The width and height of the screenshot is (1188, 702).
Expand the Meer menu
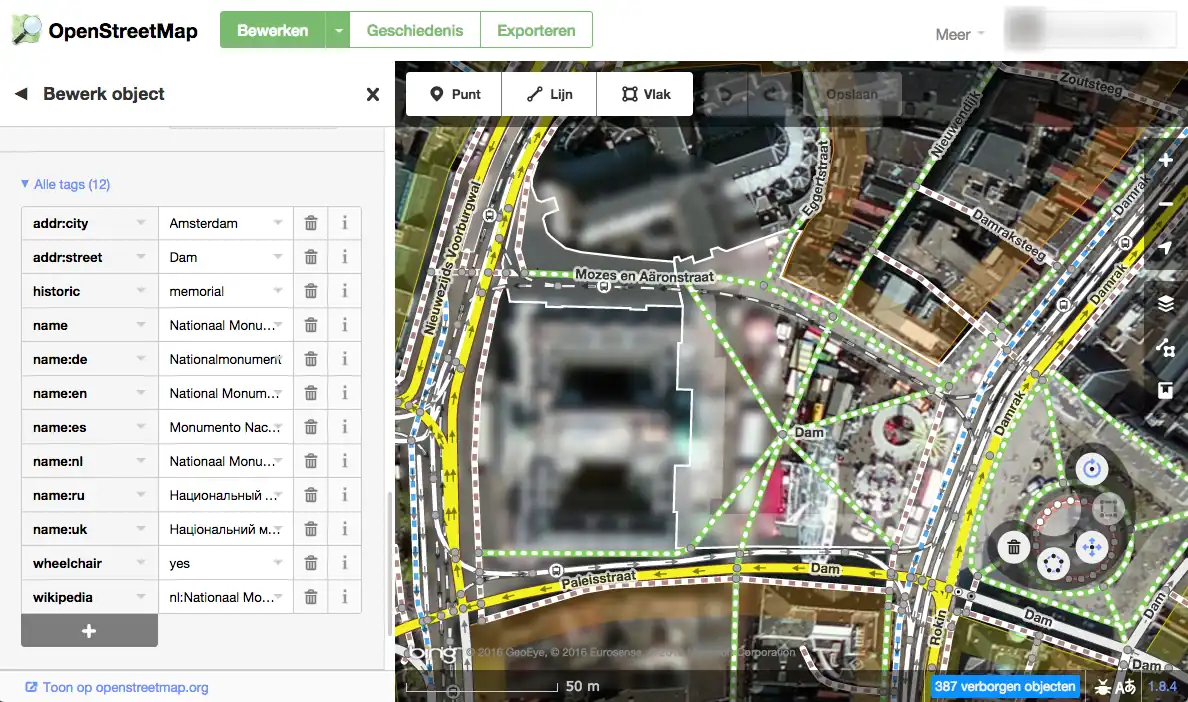[959, 34]
